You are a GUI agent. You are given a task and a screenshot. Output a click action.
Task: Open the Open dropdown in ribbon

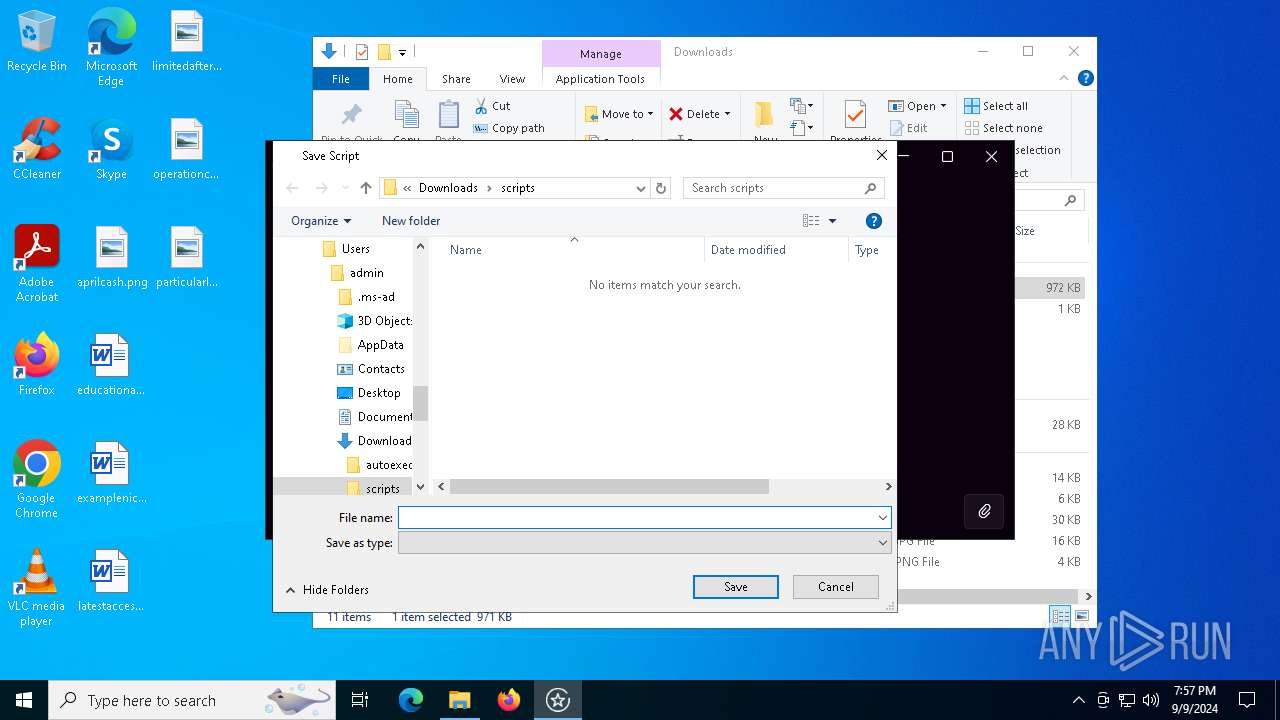pos(917,106)
